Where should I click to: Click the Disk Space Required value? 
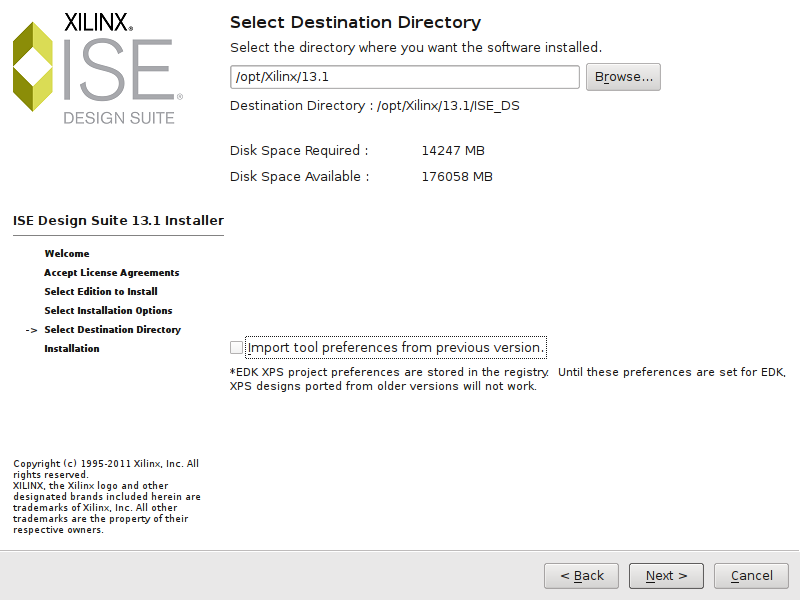coord(453,151)
